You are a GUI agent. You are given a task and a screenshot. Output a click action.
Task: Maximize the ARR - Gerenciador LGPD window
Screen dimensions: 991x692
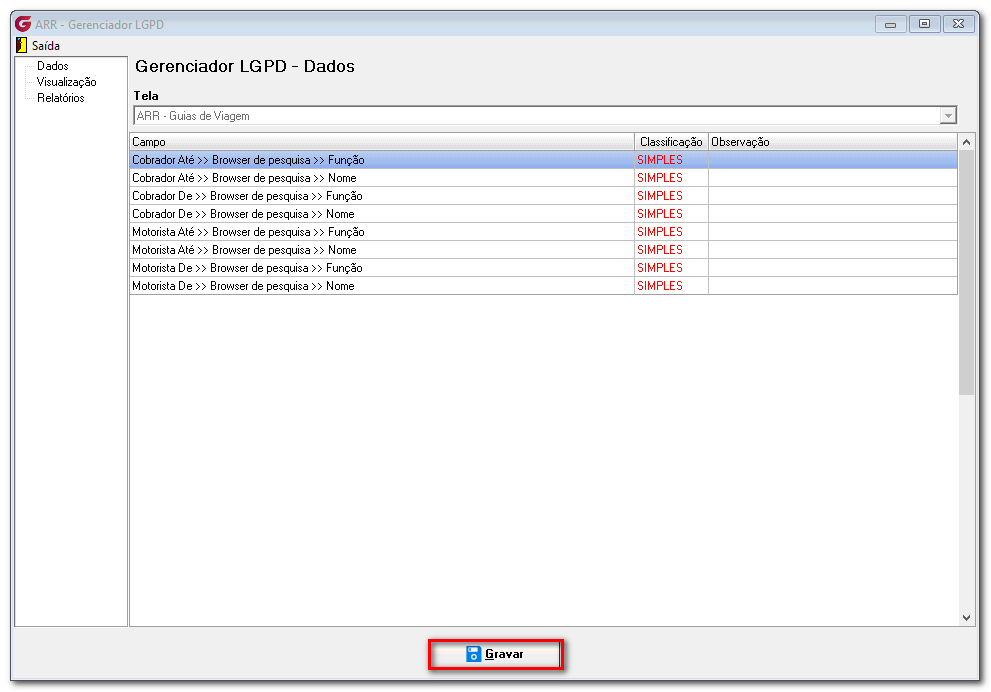coord(925,24)
